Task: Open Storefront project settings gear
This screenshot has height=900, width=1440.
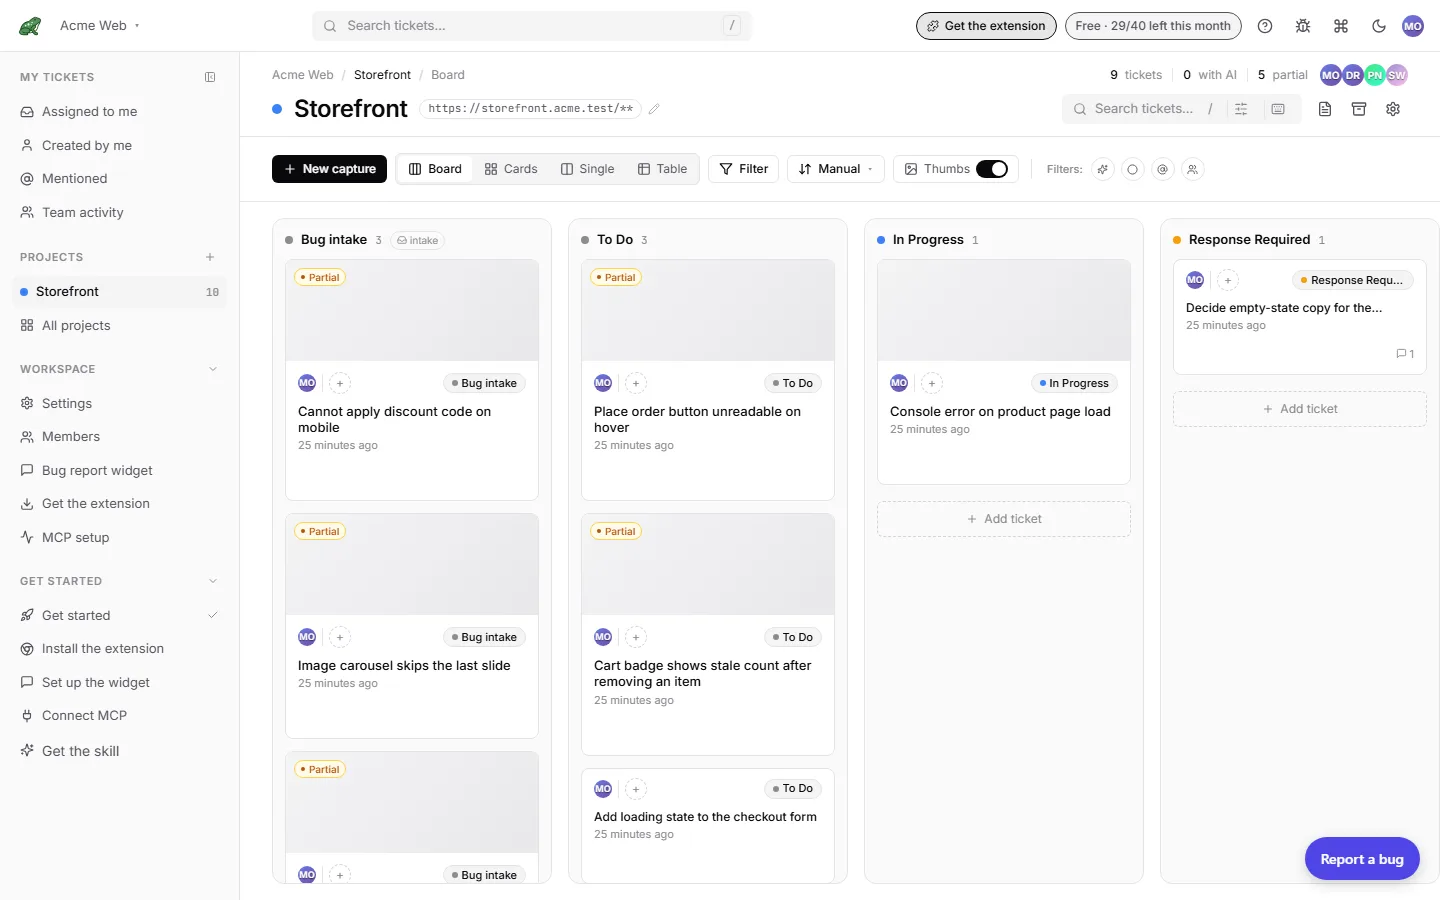Action: [1393, 109]
